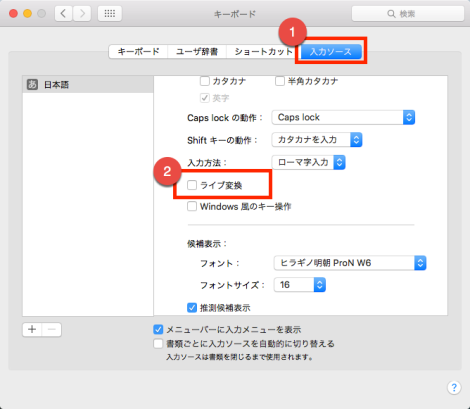
Task: Open the Caps lock の動作 dropdown
Action: tap(343, 117)
